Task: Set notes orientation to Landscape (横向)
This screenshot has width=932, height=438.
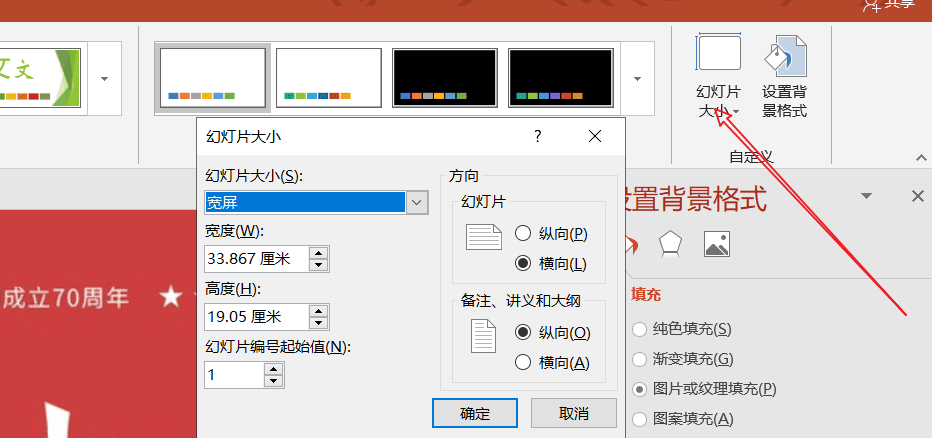Action: [522, 362]
